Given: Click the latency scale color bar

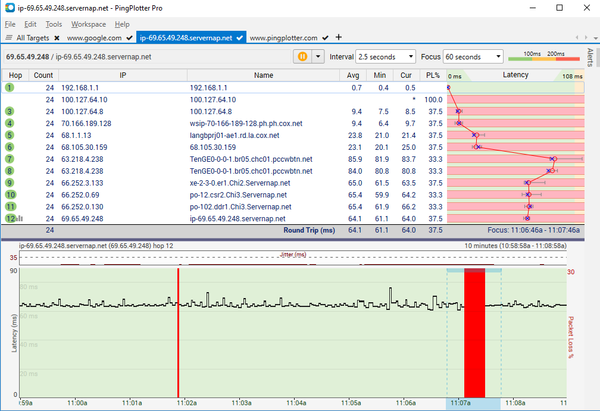Looking at the screenshot, I should (x=544, y=59).
